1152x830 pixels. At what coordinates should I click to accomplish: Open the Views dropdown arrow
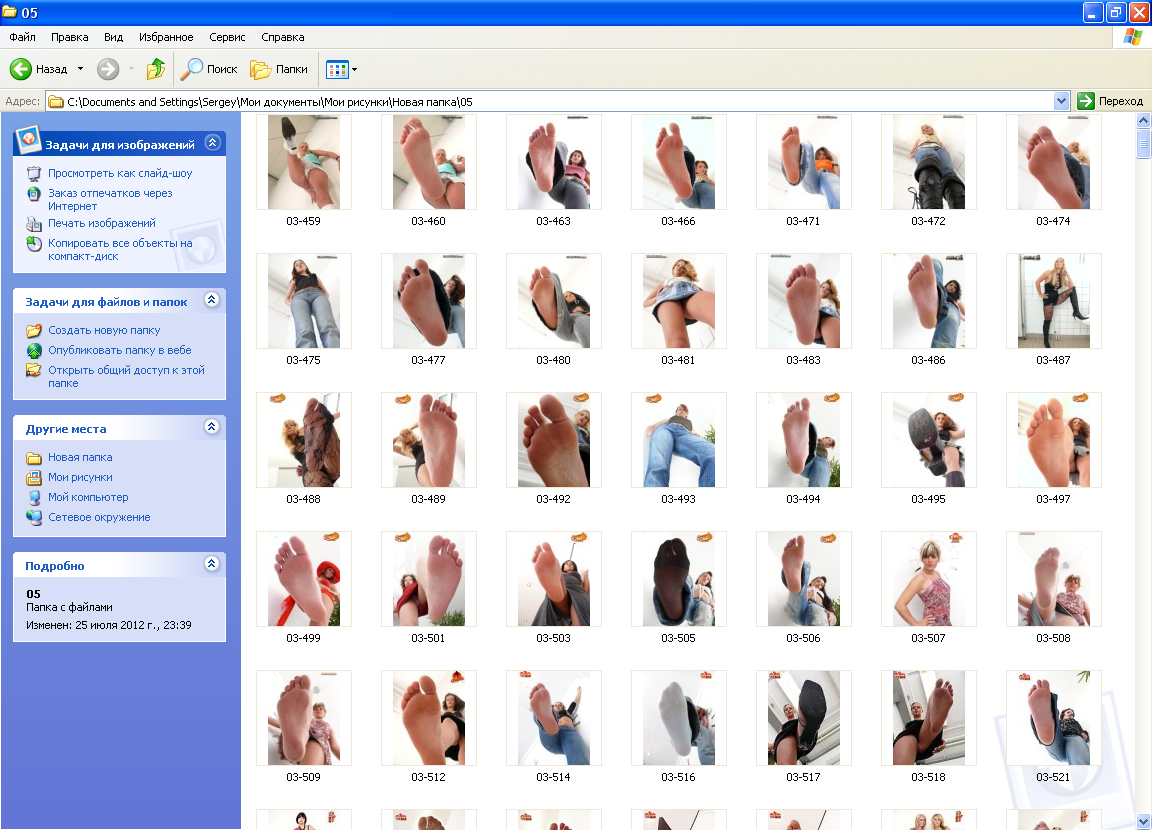pyautogui.click(x=354, y=70)
